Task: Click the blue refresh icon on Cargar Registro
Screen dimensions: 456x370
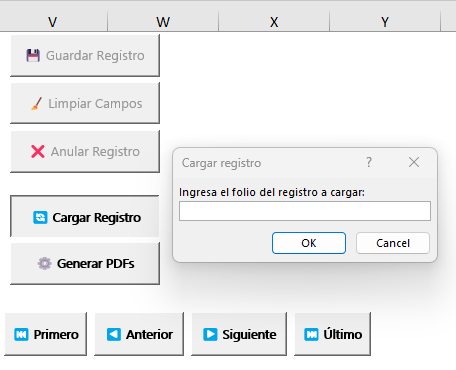Action: coord(40,217)
